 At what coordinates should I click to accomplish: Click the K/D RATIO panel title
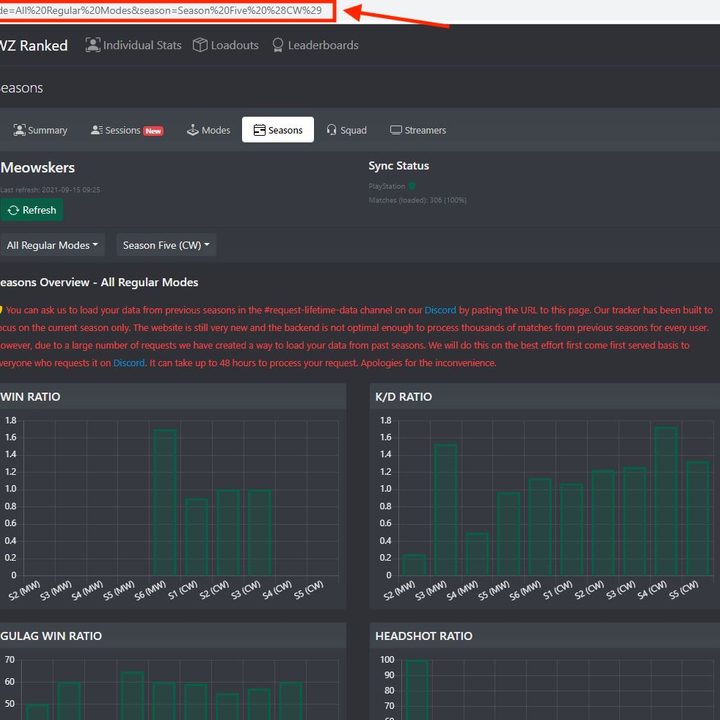[x=404, y=397]
